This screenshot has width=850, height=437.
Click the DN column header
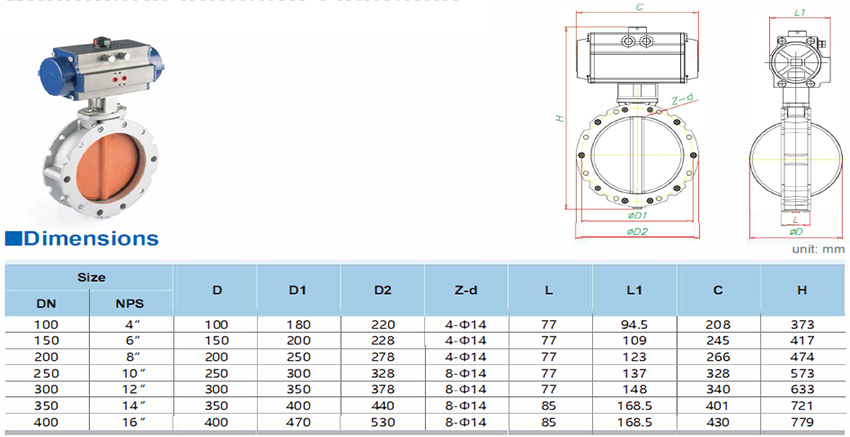pyautogui.click(x=46, y=303)
